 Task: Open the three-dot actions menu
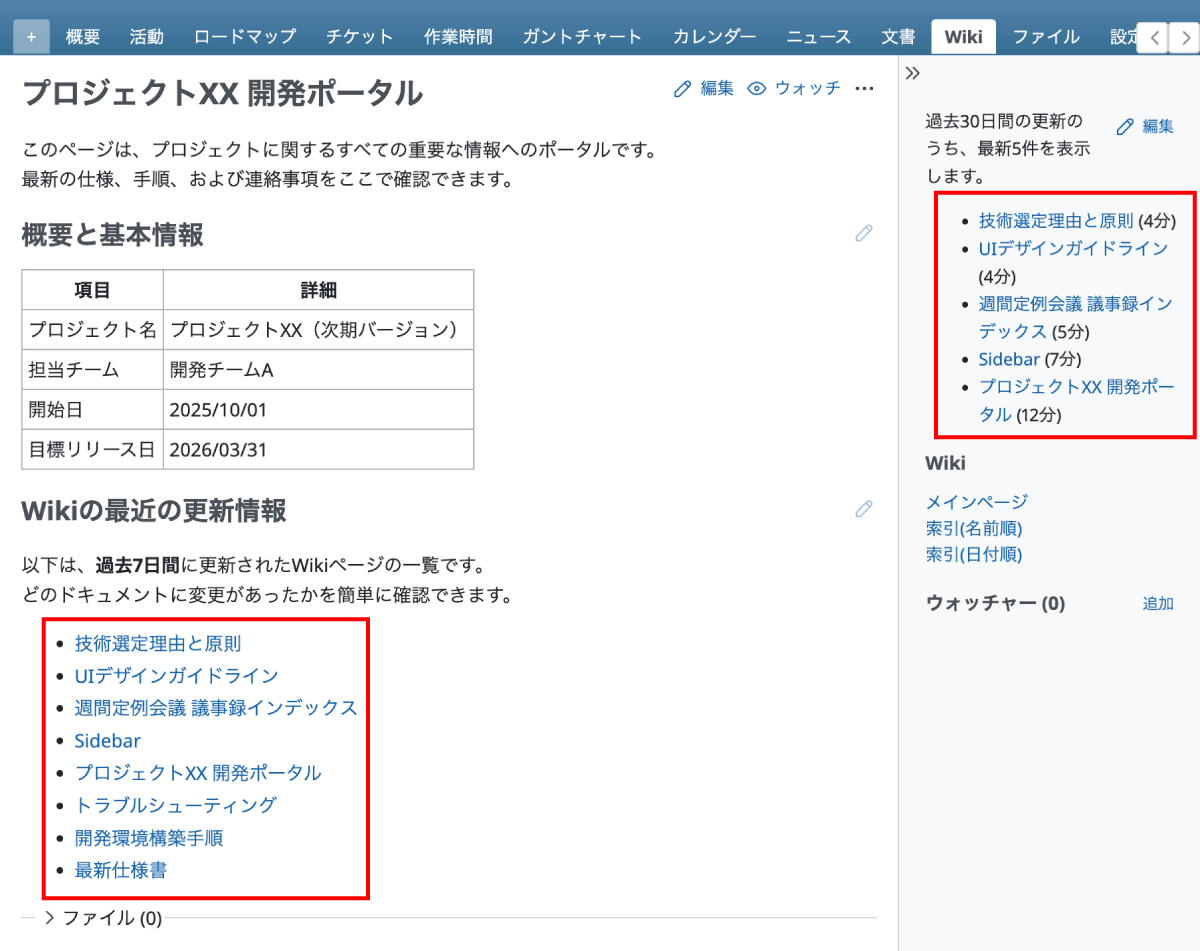(865, 88)
